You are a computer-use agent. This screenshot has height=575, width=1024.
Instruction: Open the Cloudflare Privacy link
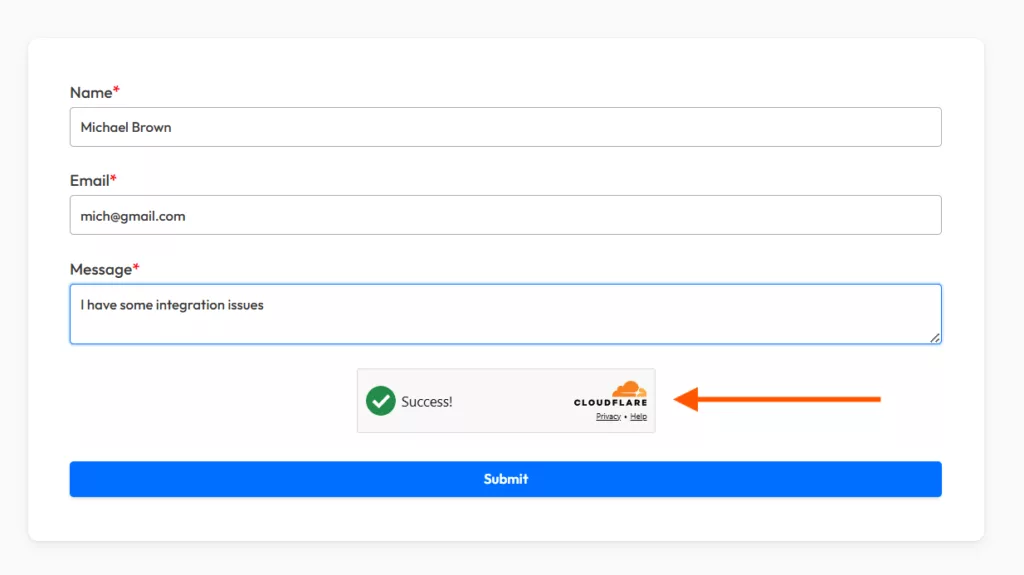pos(608,417)
